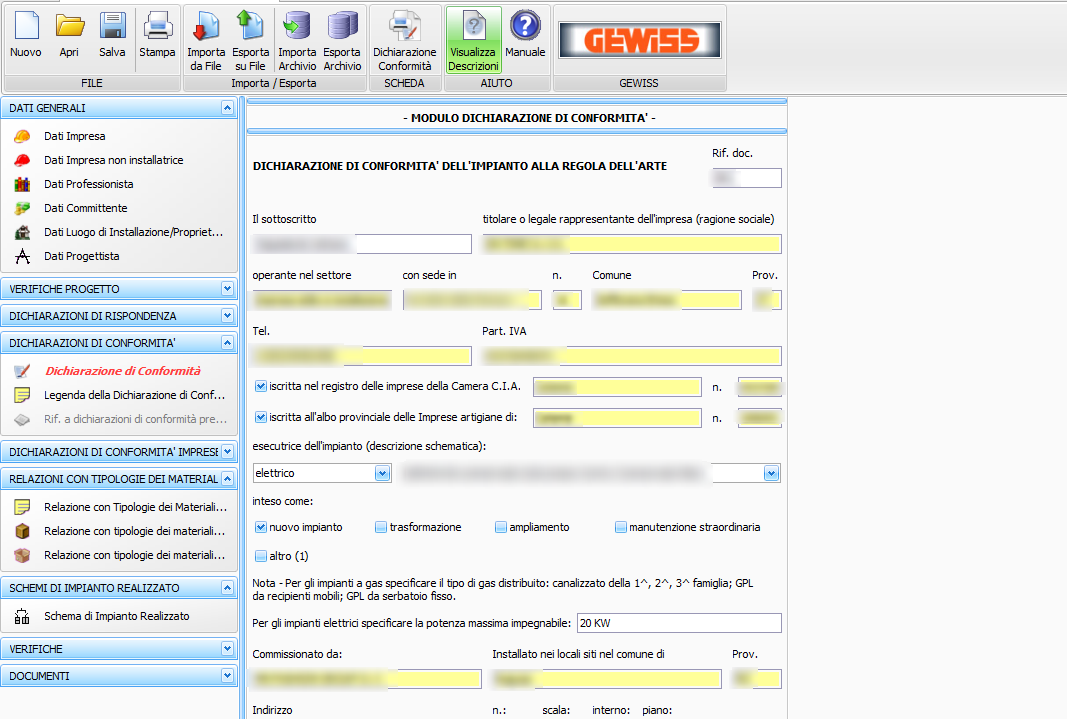Click the Camera C.I.A. registry field
Viewport: 1067px width, 719px height.
(x=617, y=387)
